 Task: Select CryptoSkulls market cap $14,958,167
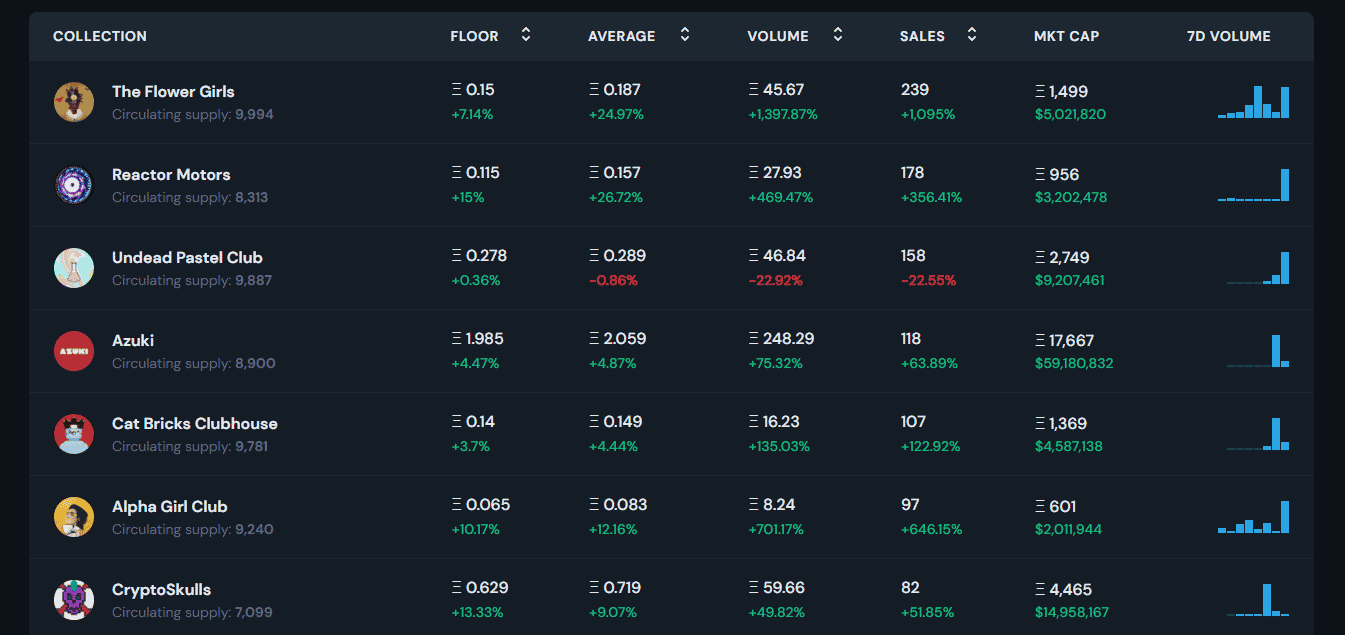(x=1072, y=612)
